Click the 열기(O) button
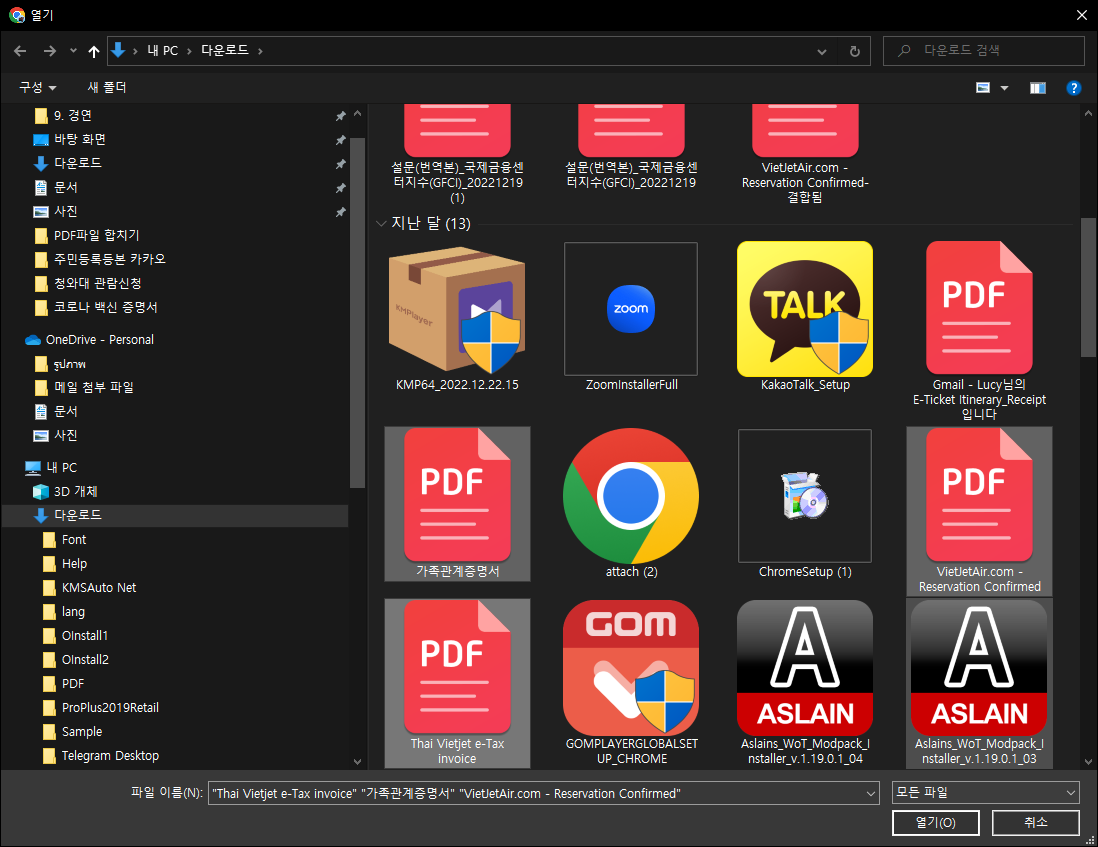This screenshot has width=1098, height=847. (x=936, y=822)
